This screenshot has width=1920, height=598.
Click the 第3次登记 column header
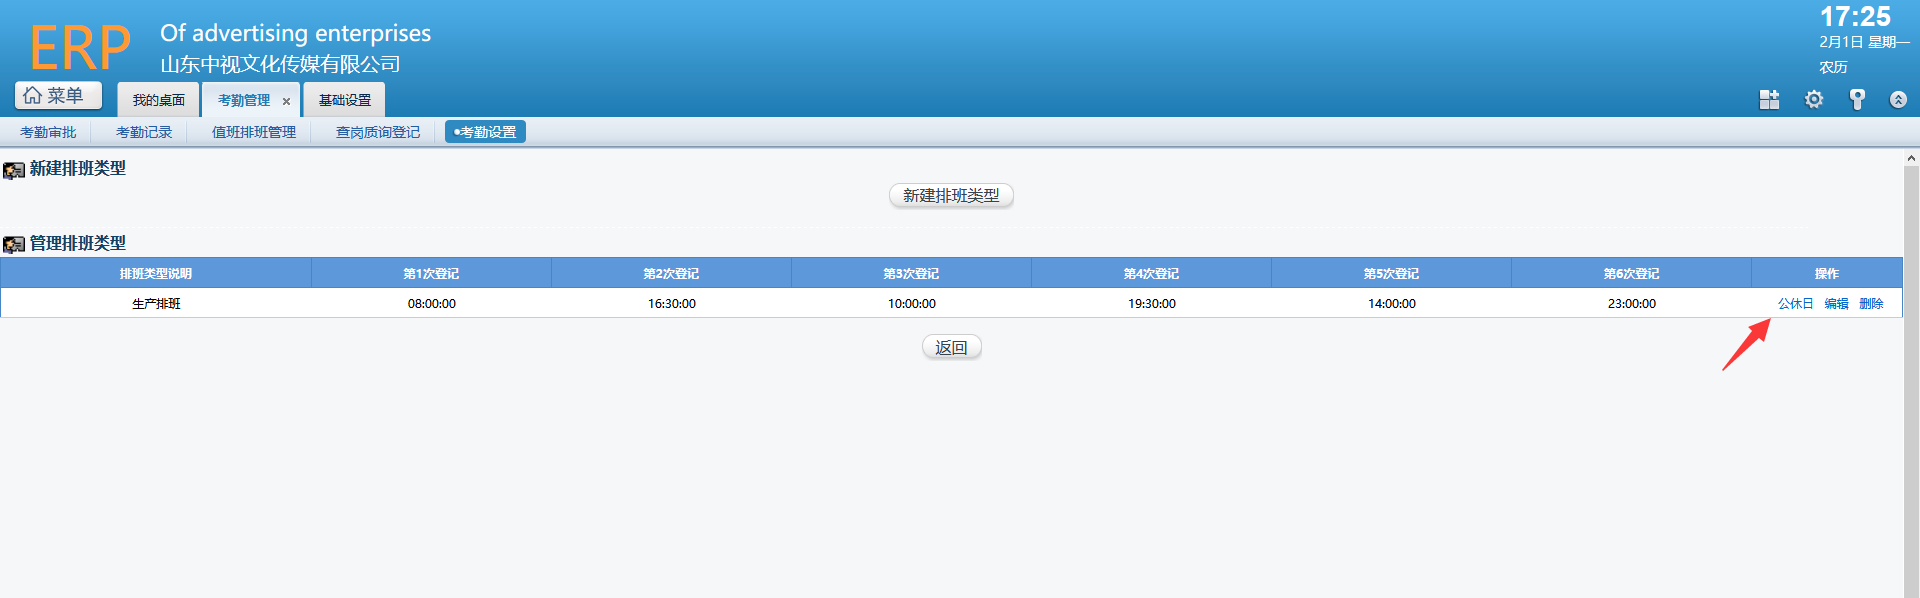pyautogui.click(x=911, y=273)
